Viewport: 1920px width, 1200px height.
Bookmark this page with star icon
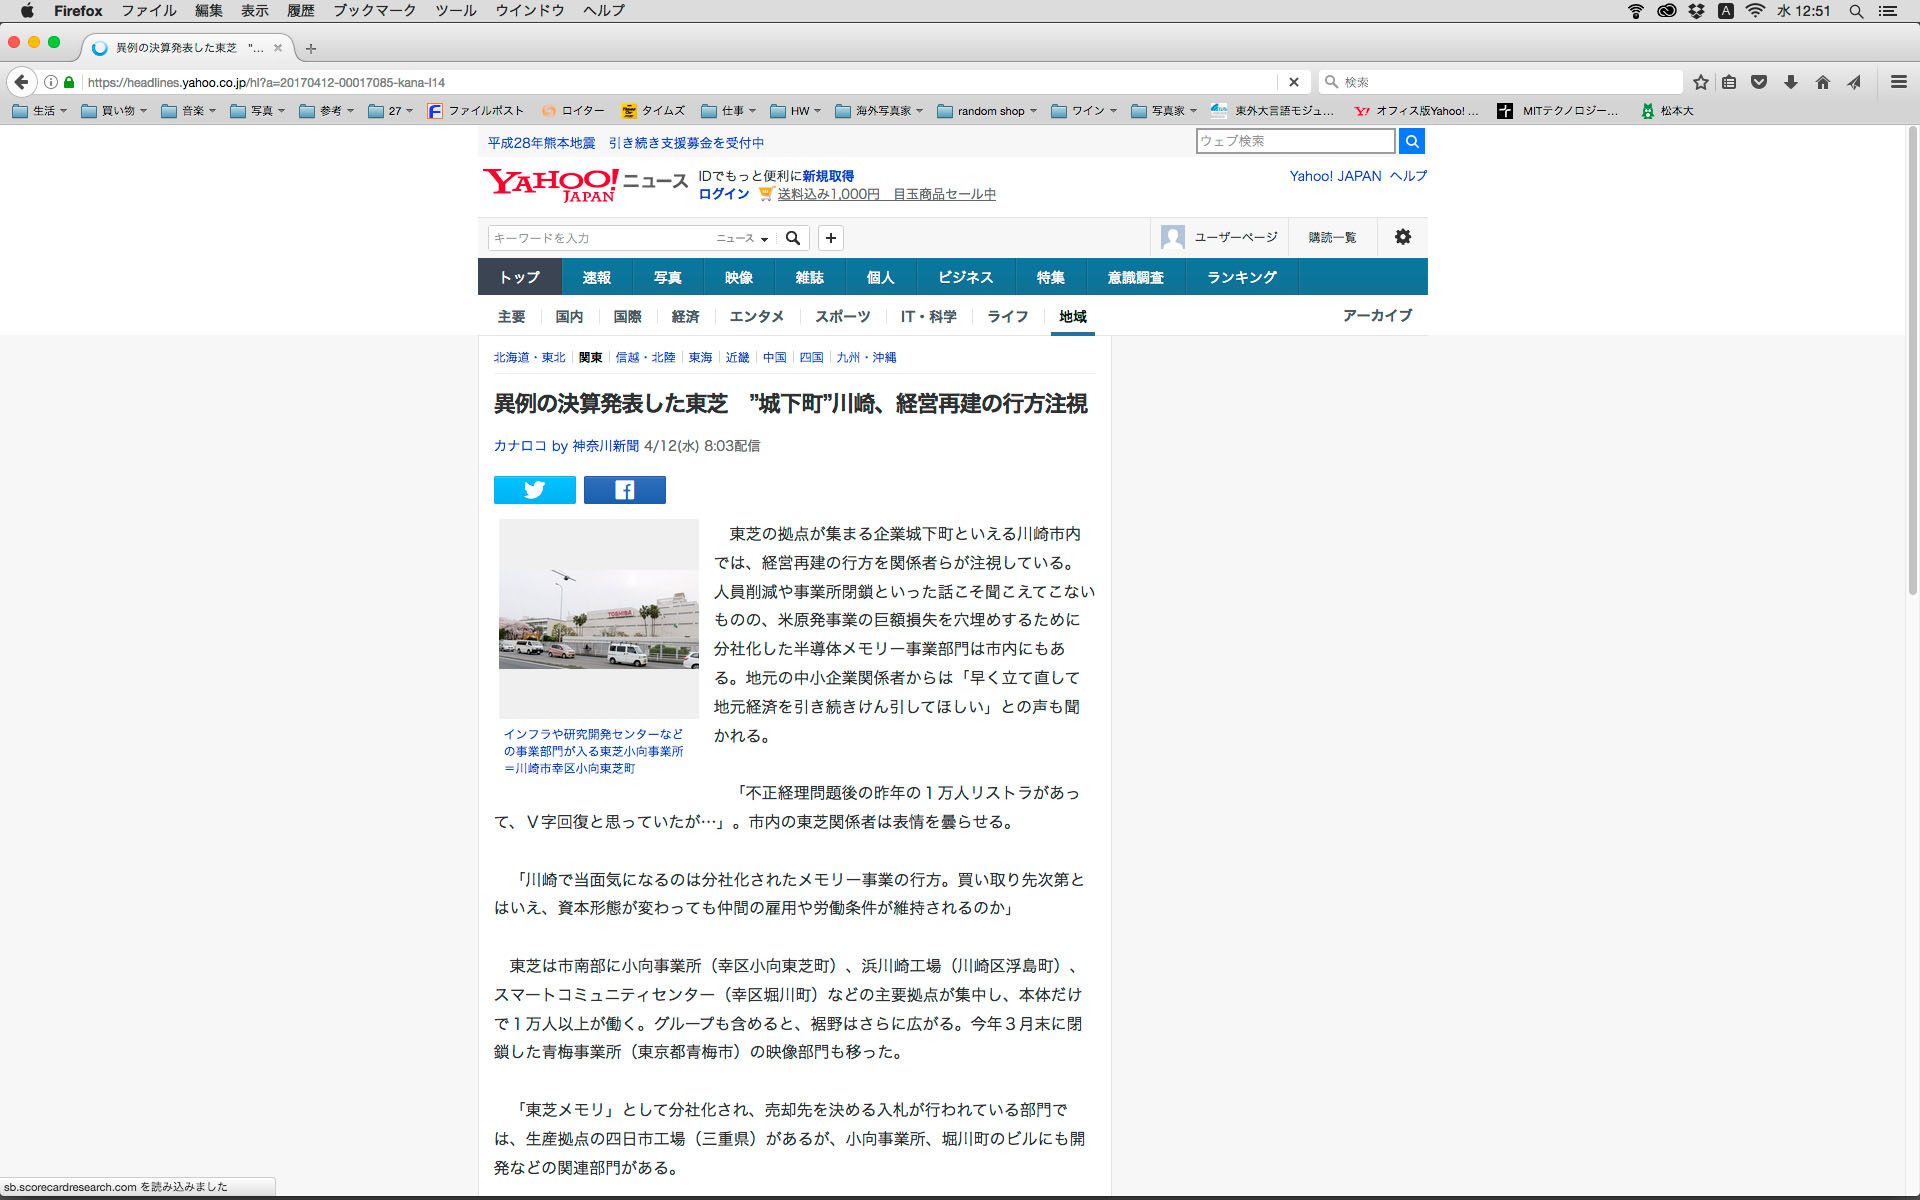coord(1700,82)
